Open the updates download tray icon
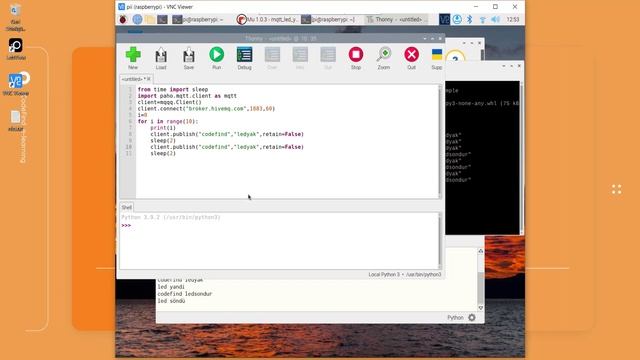 click(x=457, y=19)
